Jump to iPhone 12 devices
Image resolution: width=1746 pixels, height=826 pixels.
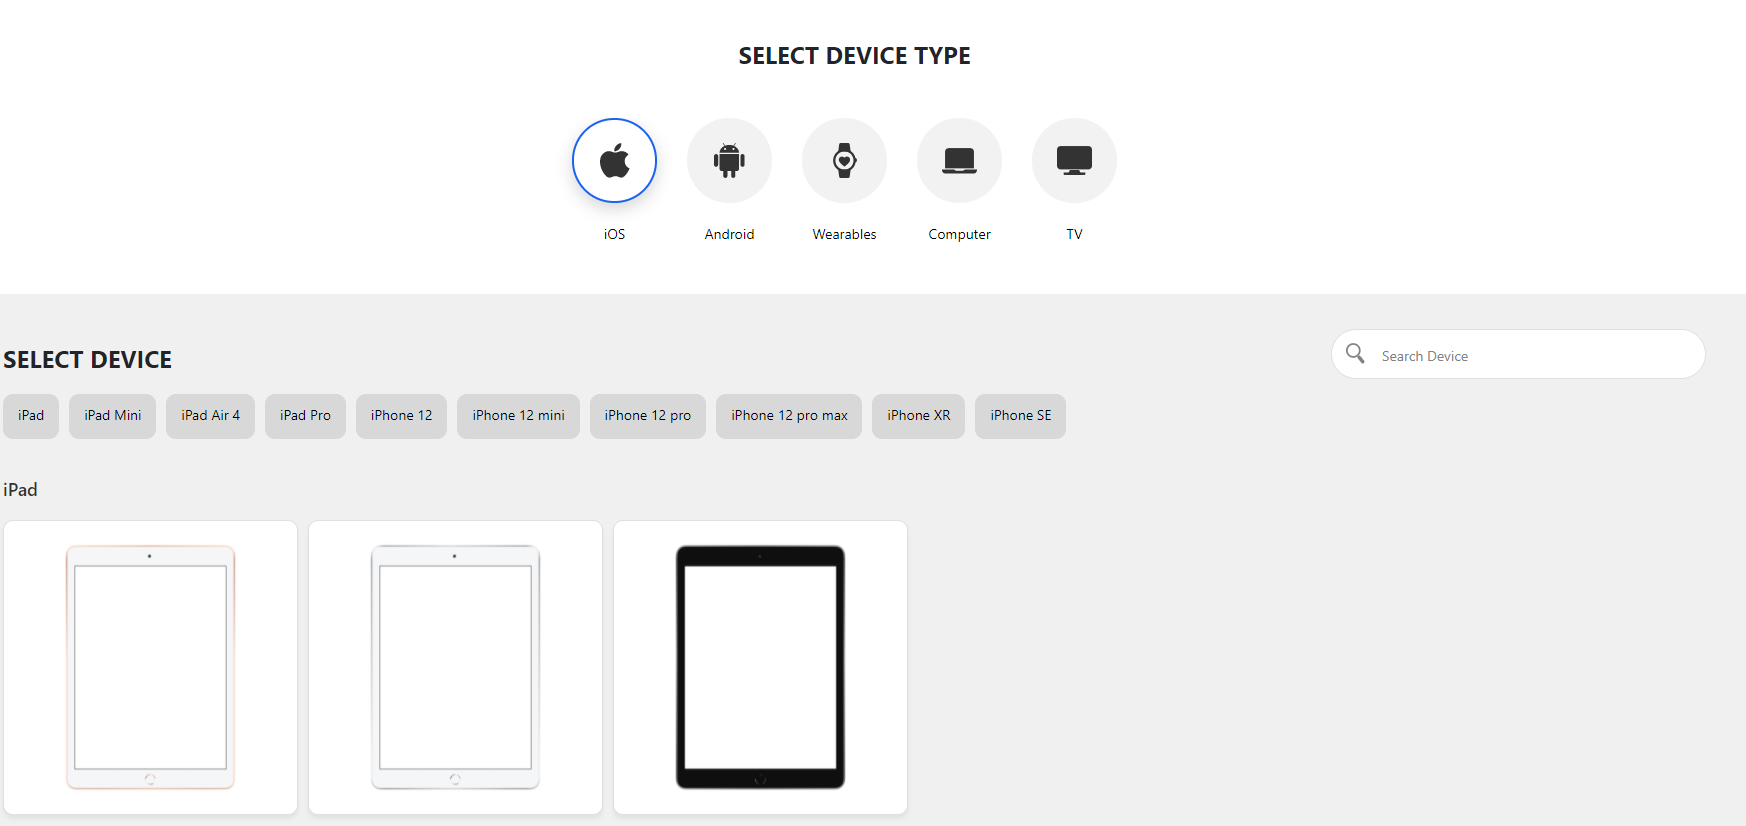[401, 416]
